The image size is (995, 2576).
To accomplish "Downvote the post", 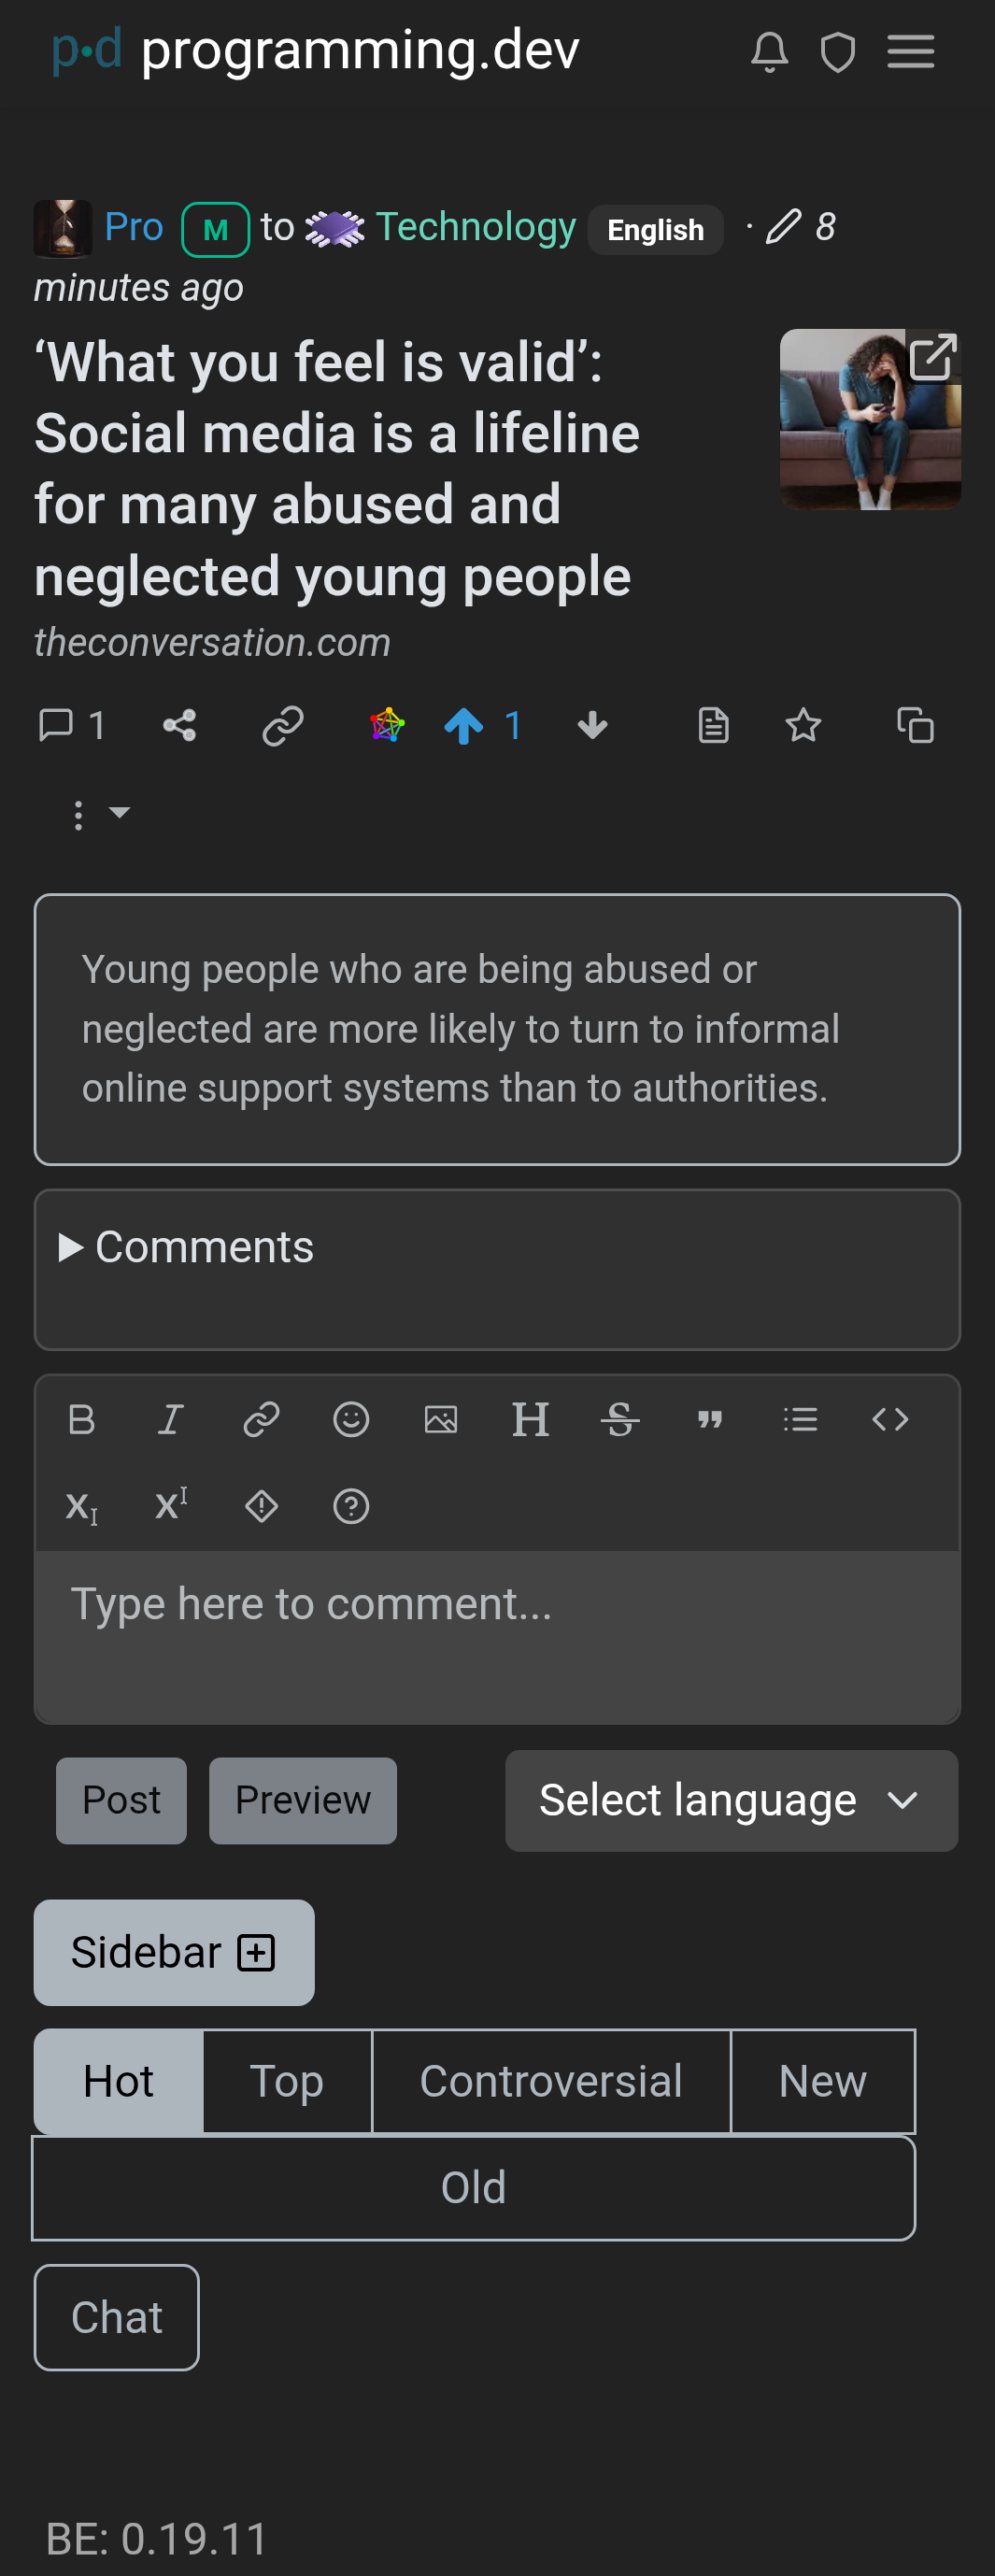I will point(592,726).
